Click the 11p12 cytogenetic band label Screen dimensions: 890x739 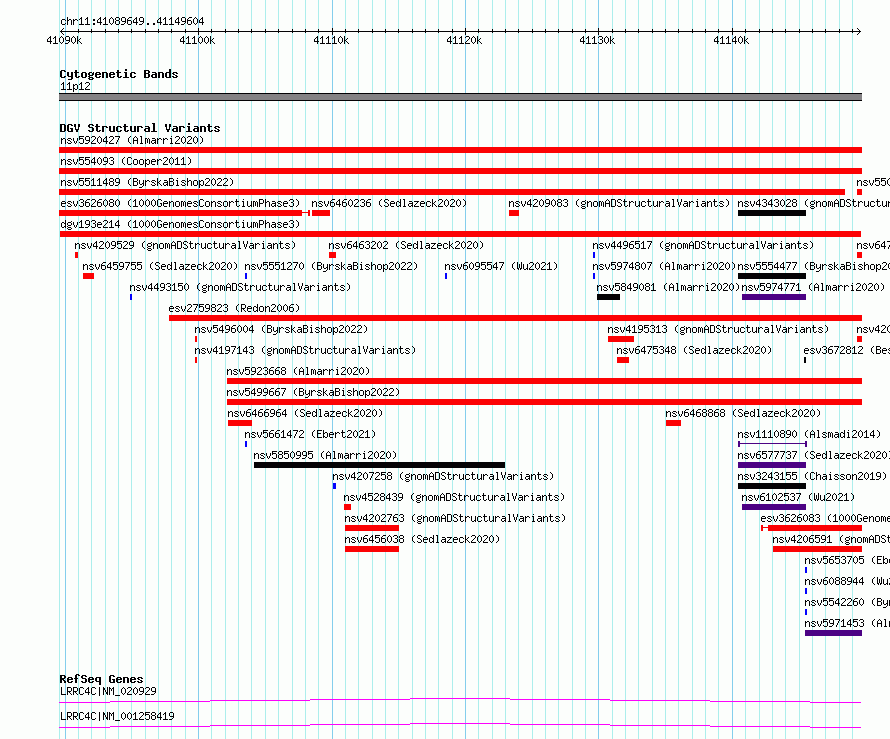(x=75, y=86)
